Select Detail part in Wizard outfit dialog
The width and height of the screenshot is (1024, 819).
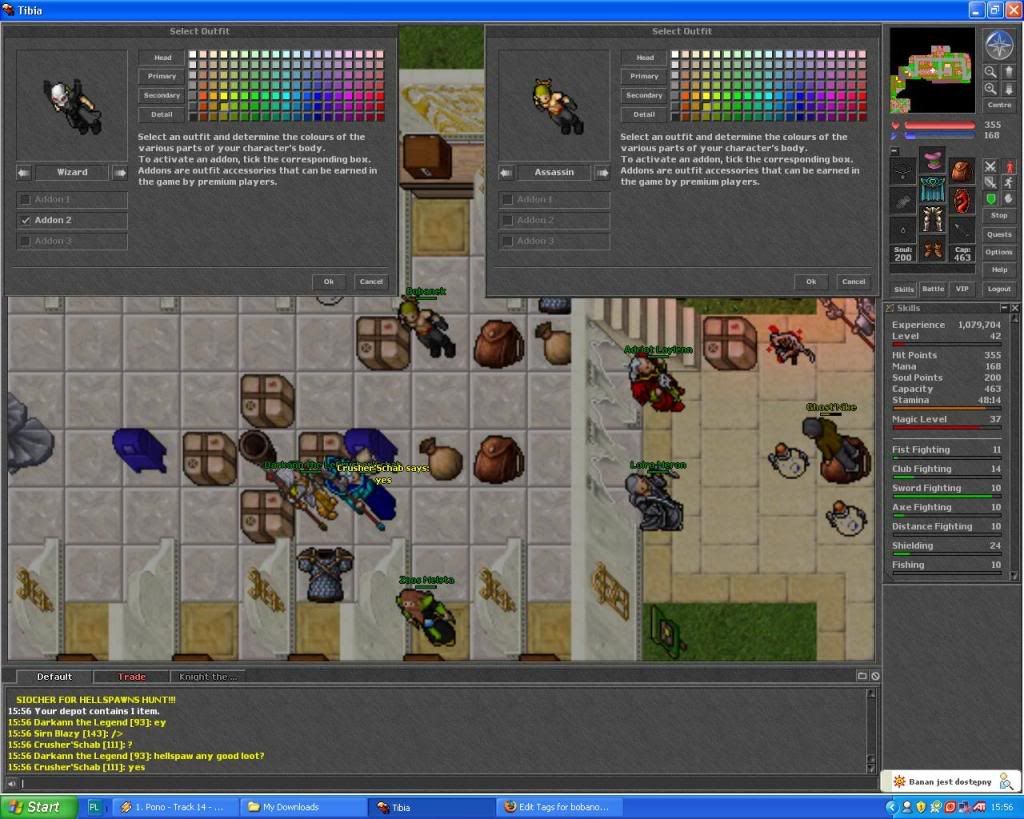[162, 114]
